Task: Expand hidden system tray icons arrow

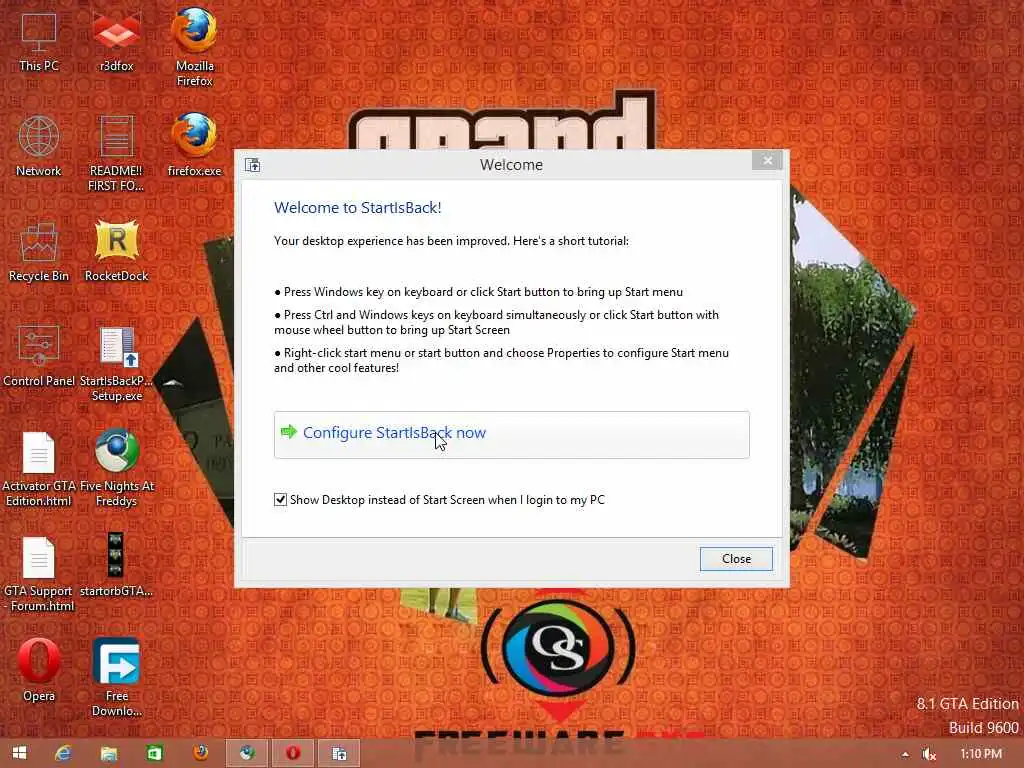Action: (x=905, y=754)
